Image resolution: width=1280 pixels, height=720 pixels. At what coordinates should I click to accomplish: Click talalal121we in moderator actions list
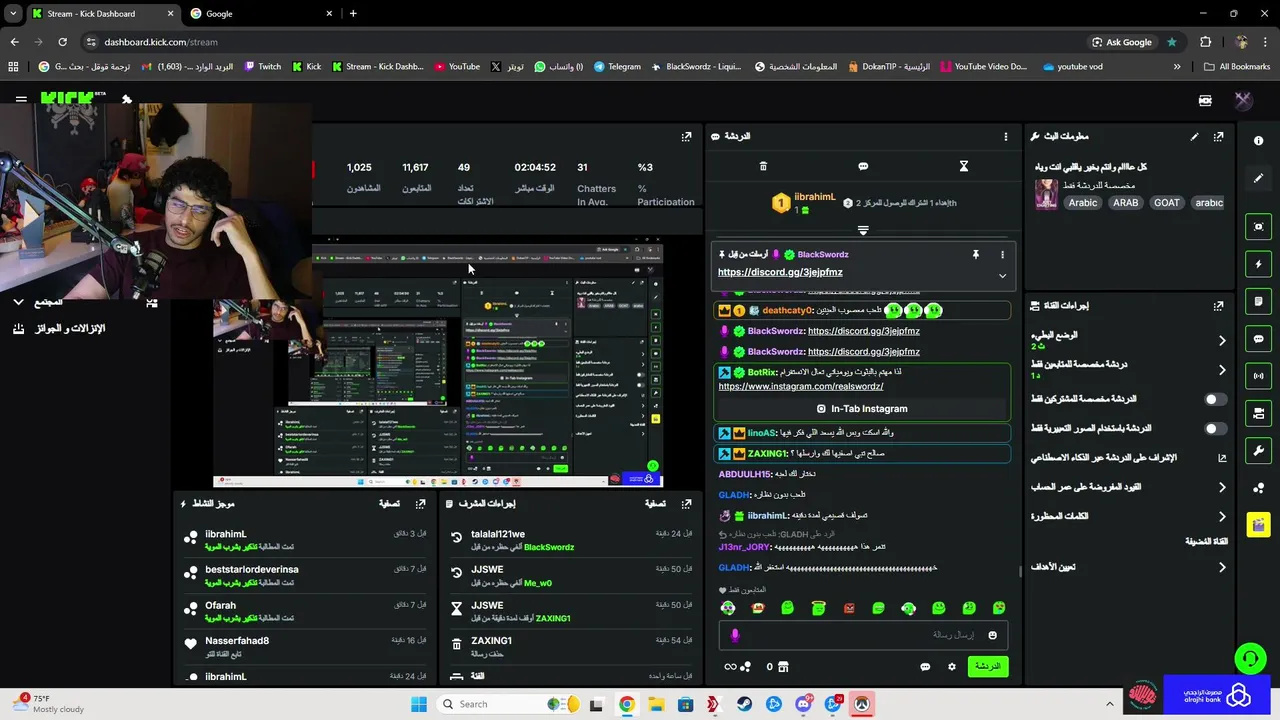pyautogui.click(x=498, y=534)
